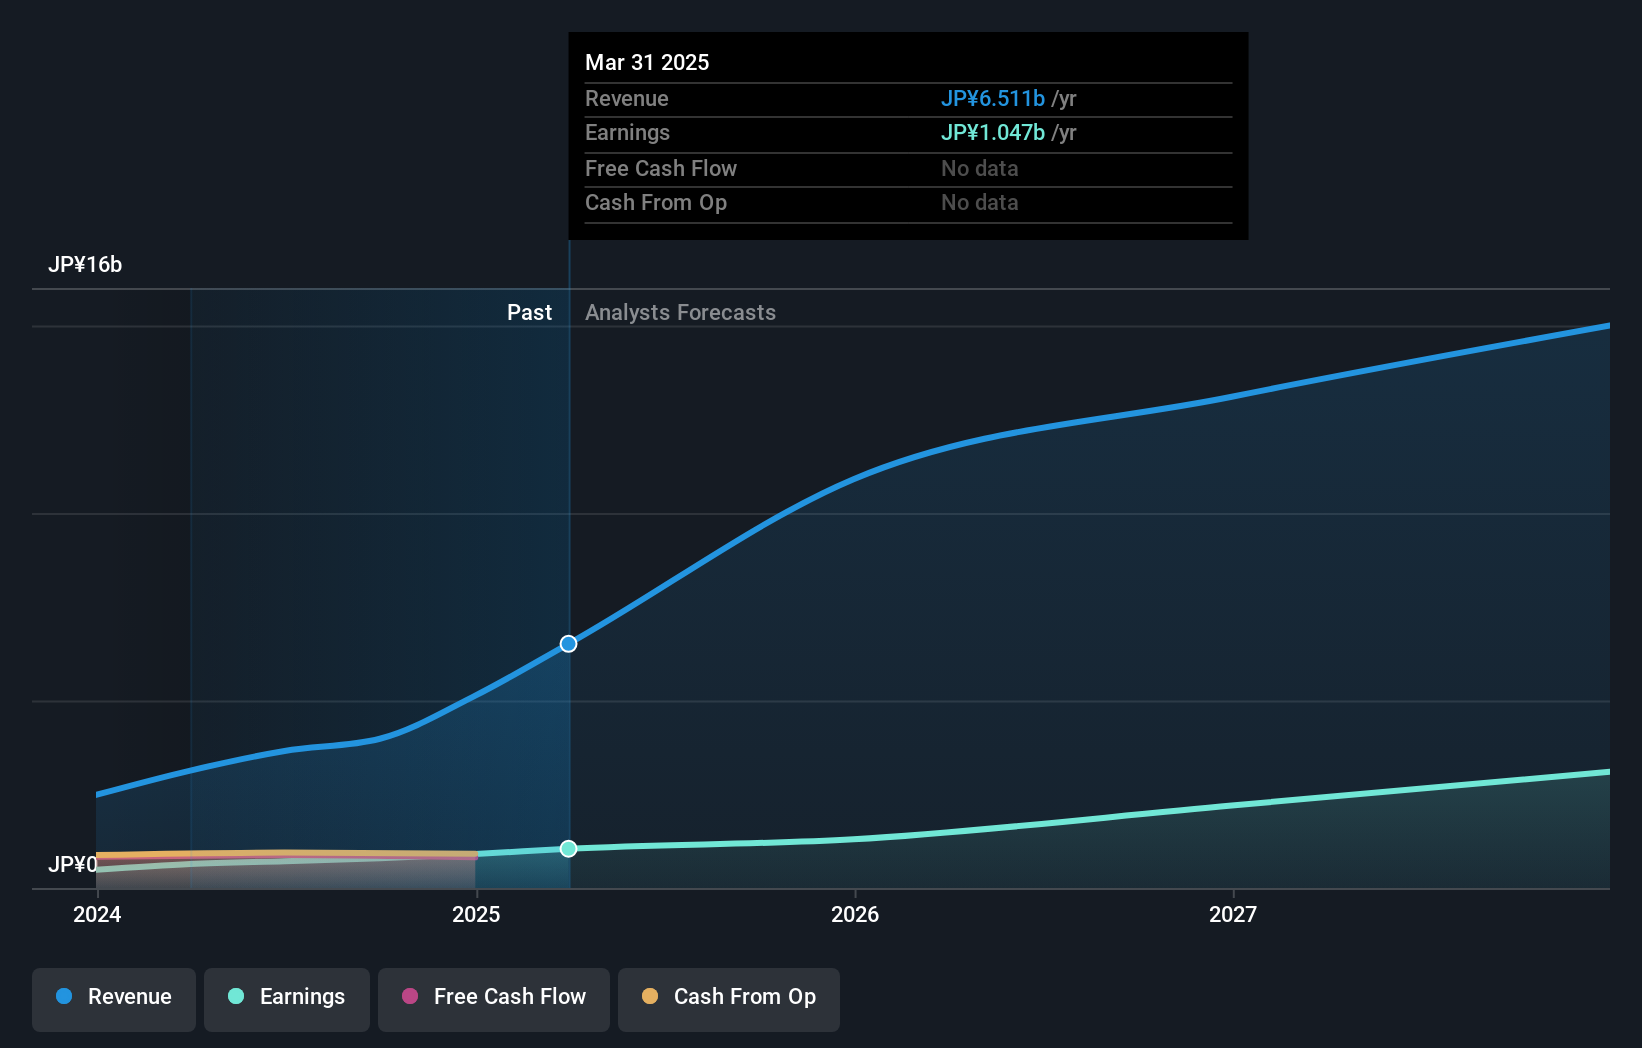Click the Earnings tooltip row label
This screenshot has width=1642, height=1048.
pos(628,132)
